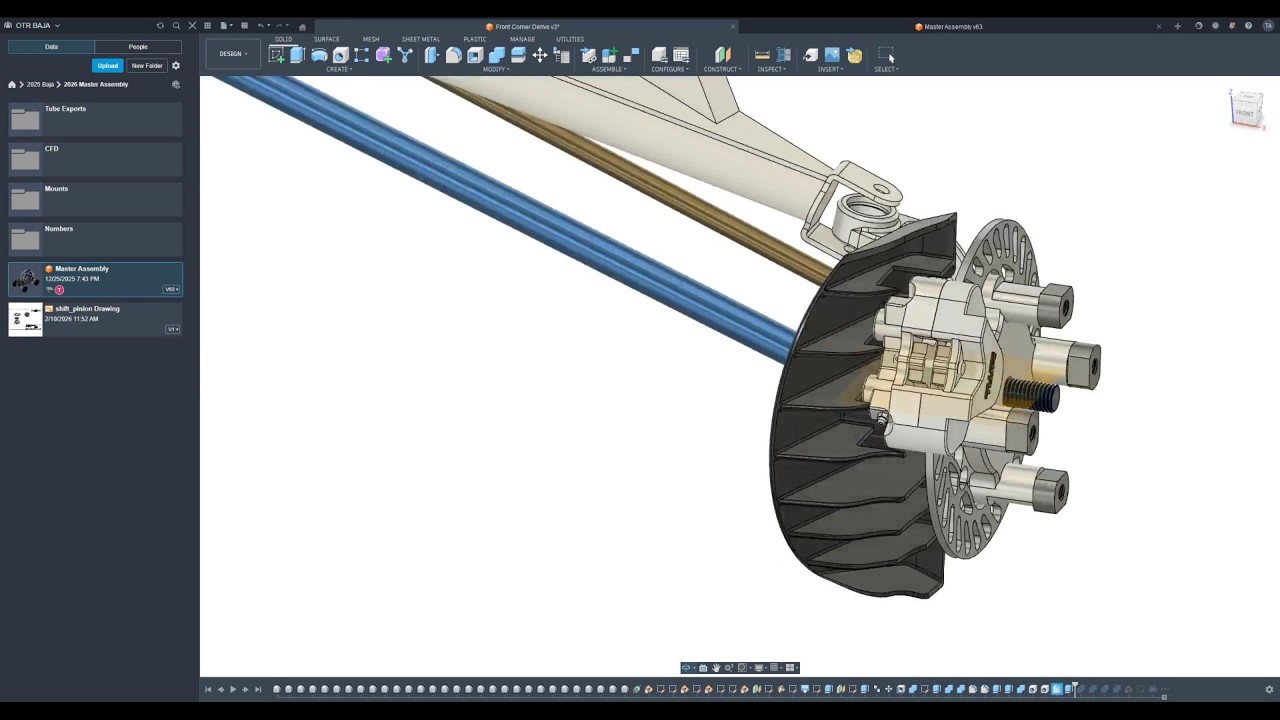Select the Press Pull tool
Screen dimensions: 1280x720
tap(432, 55)
